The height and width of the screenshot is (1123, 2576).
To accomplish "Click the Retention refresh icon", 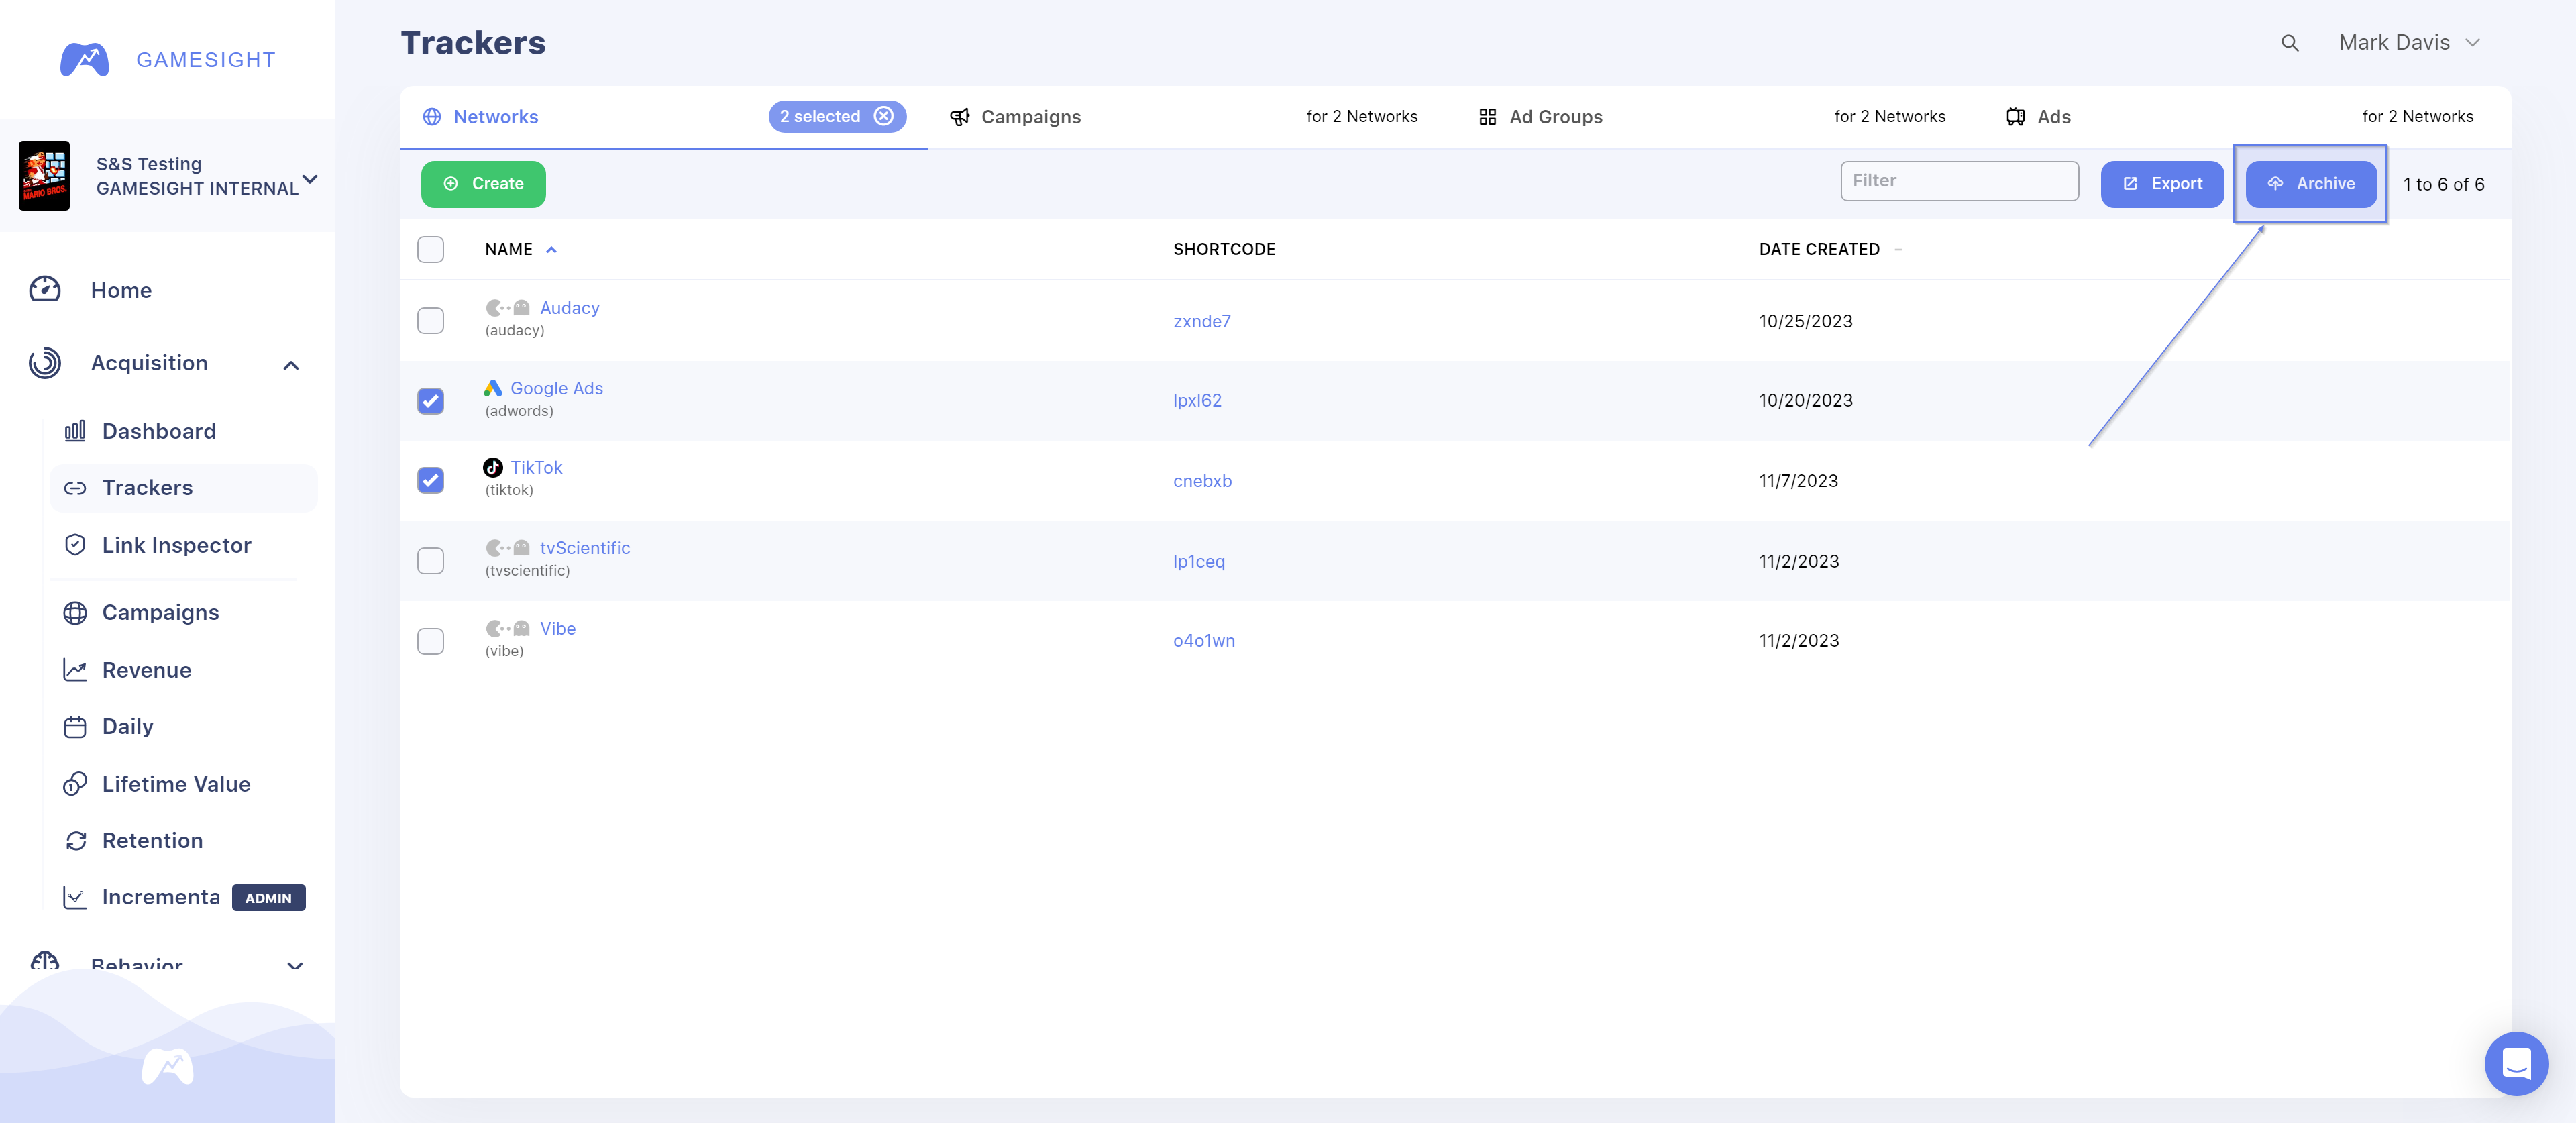I will (75, 841).
